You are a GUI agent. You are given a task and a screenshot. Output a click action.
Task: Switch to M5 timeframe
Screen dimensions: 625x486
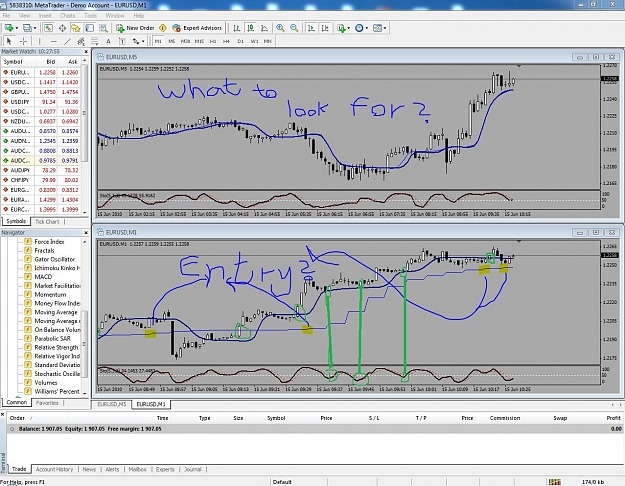click(x=172, y=41)
